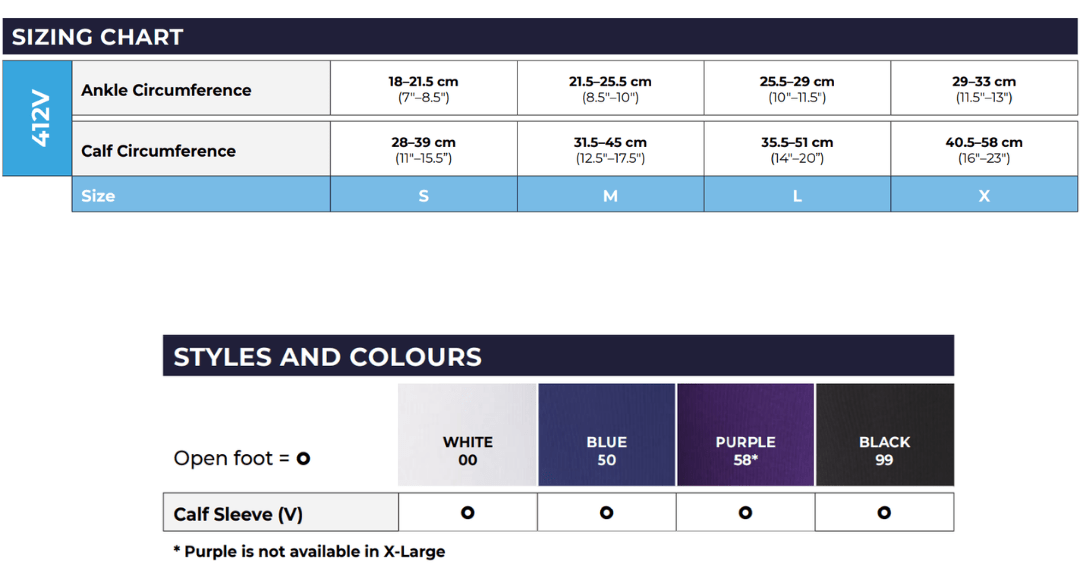Click the Ankle Circumference row label
The height and width of the screenshot is (583, 1080).
pos(166,90)
